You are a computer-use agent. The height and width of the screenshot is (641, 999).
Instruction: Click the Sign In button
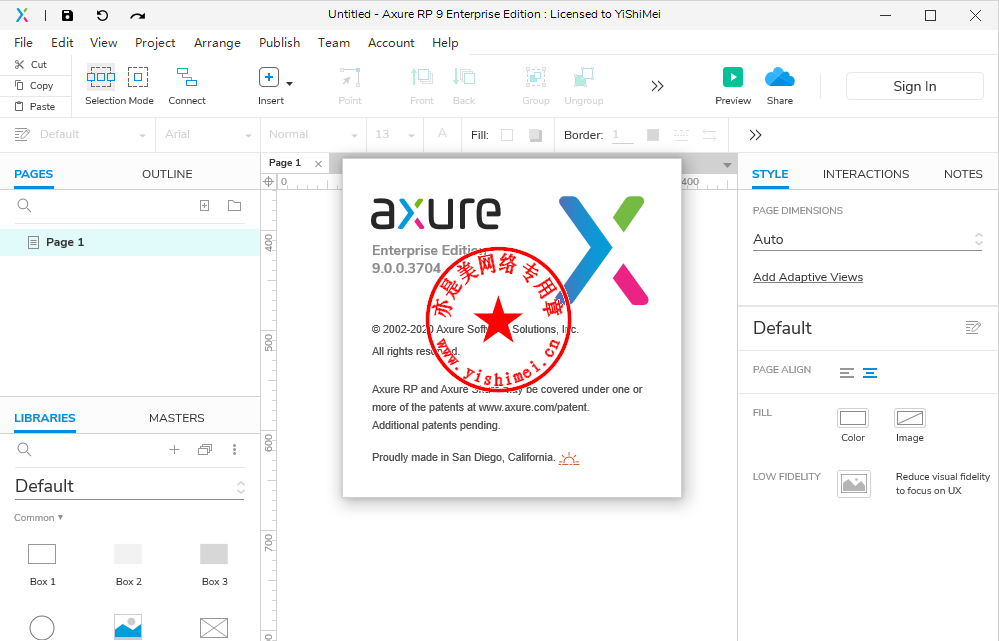[914, 86]
